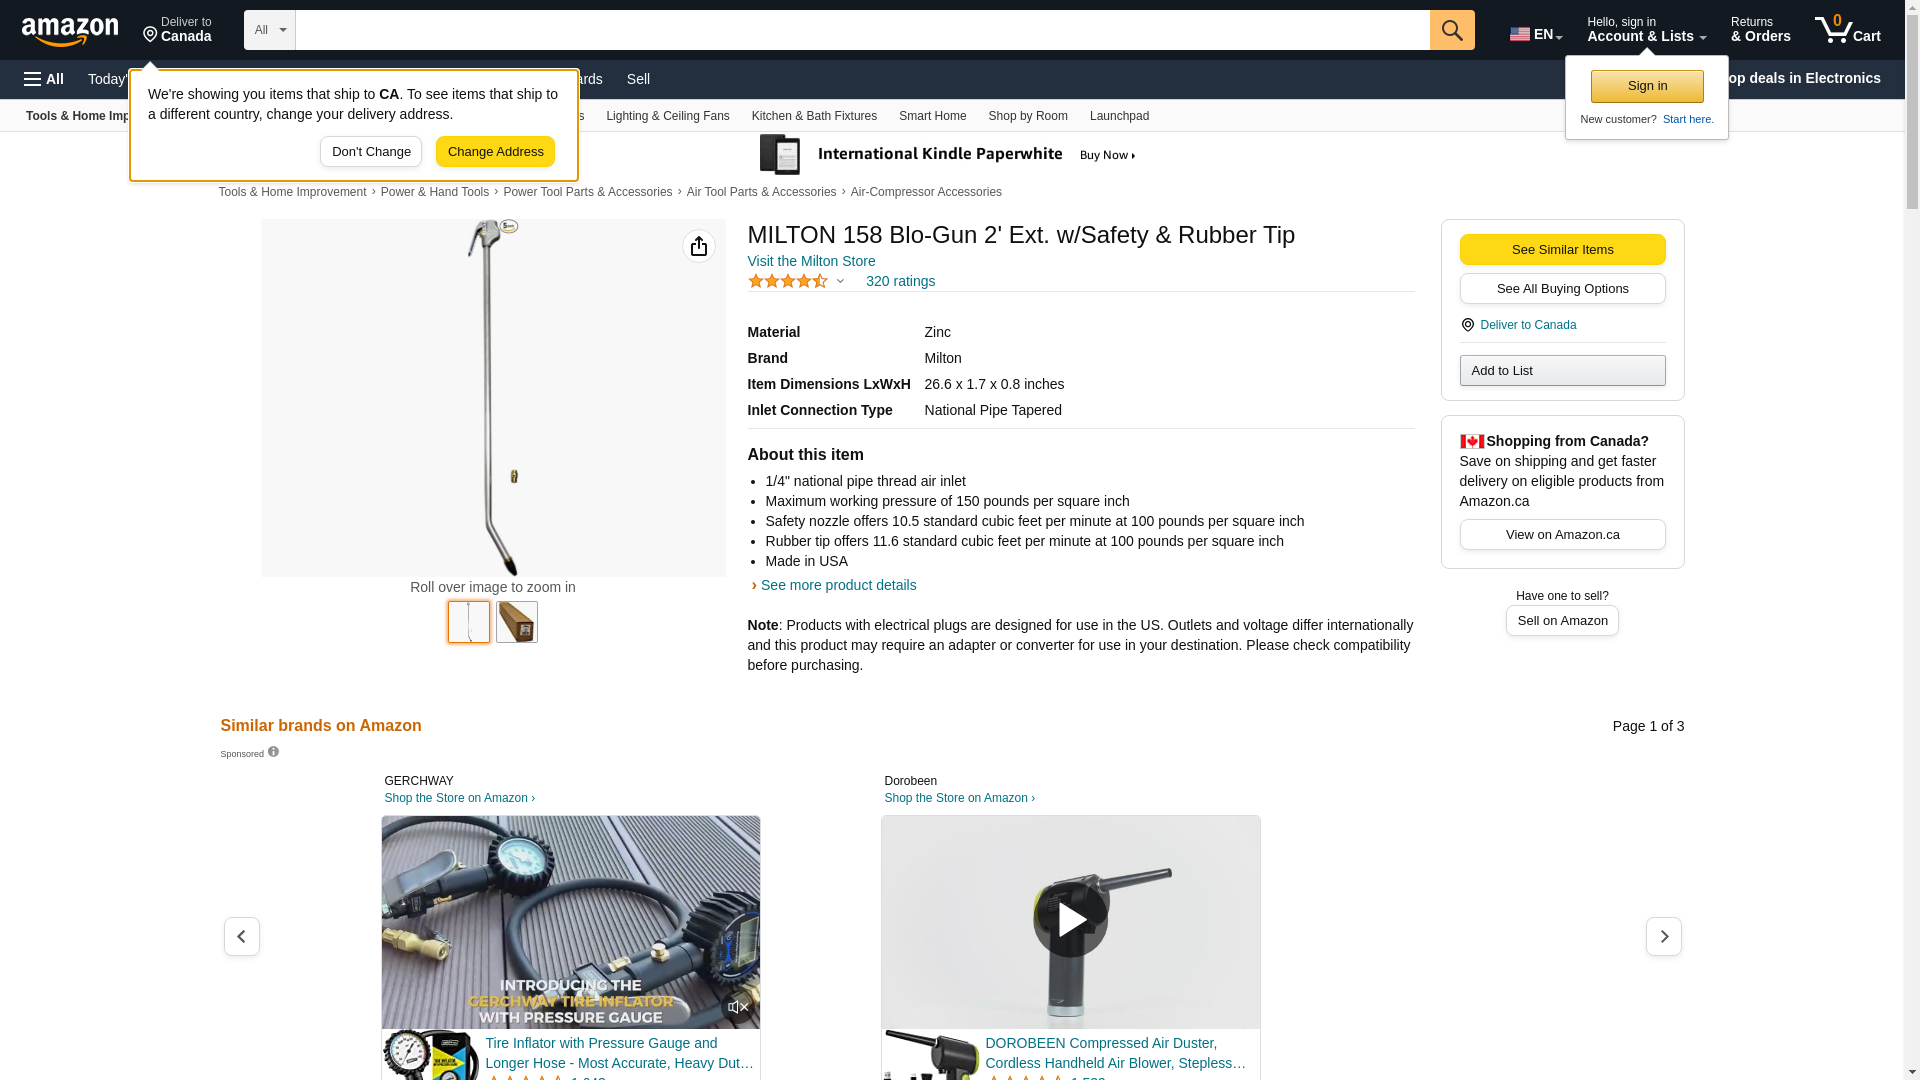Open the Sell menu item

point(638,79)
